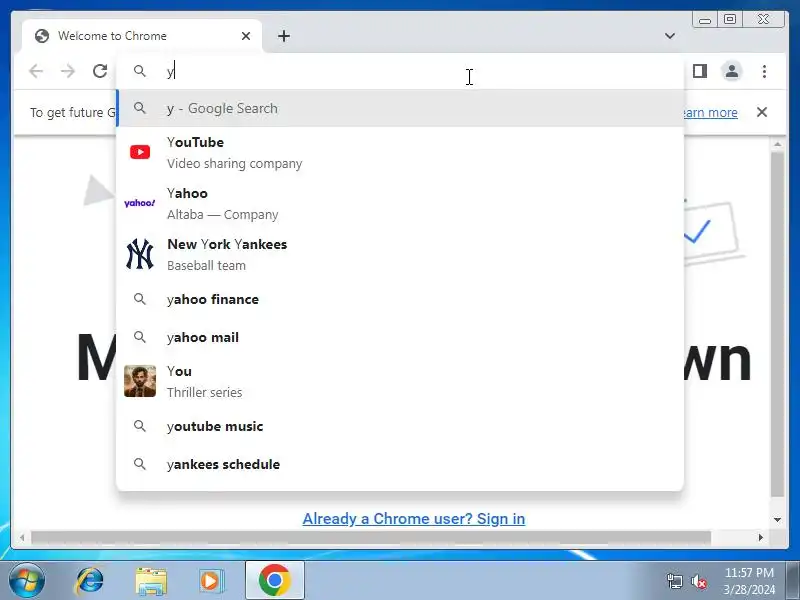Screen dimensions: 800x600
Task: Click the horizontal scrollbar right arrow
Action: point(761,537)
